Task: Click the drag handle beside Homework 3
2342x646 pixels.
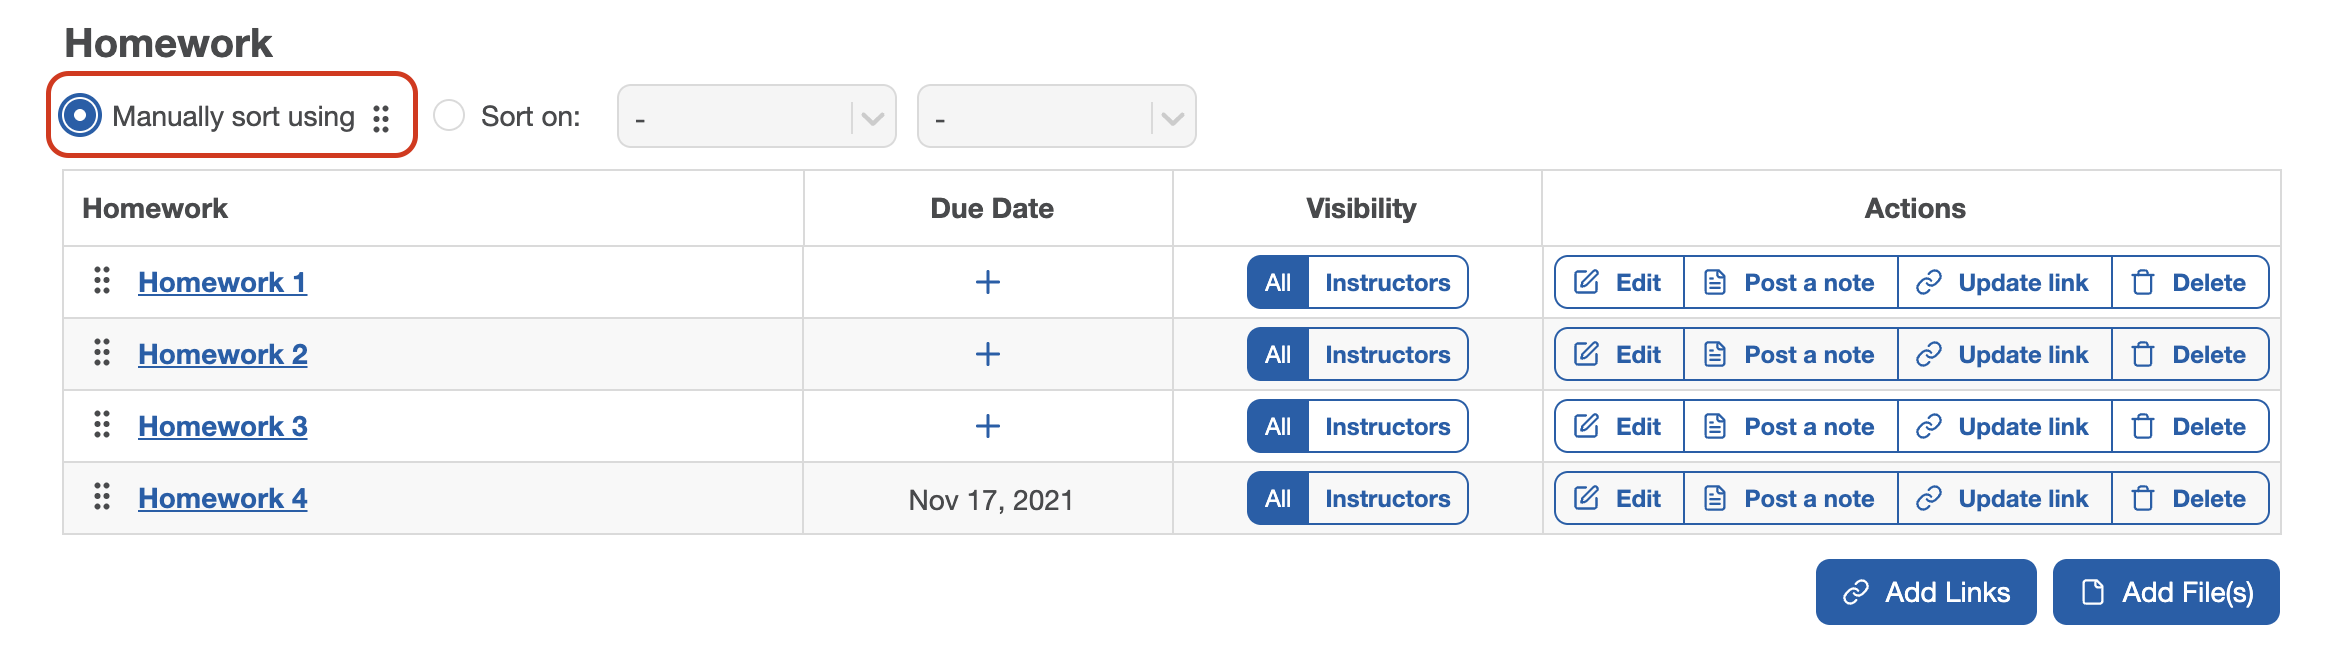Action: click(x=102, y=425)
